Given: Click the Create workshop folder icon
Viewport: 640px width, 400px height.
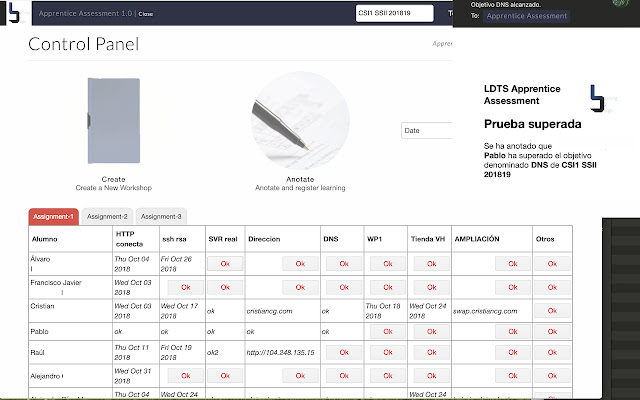Looking at the screenshot, I should 114,121.
